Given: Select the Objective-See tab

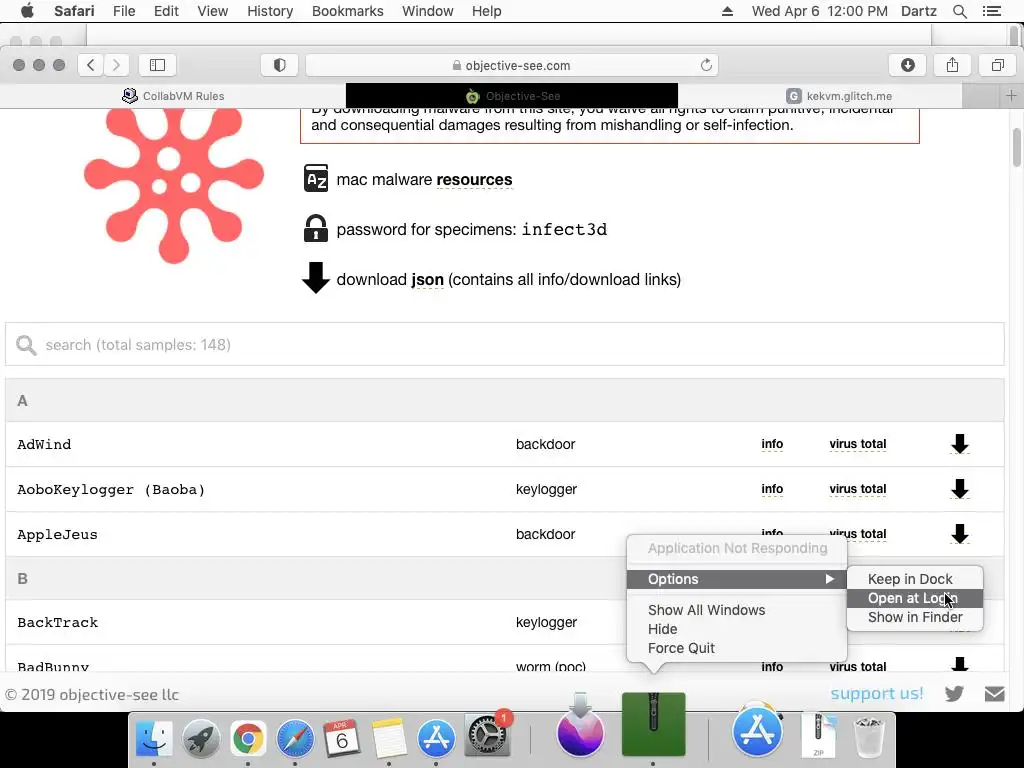Looking at the screenshot, I should click(x=512, y=96).
